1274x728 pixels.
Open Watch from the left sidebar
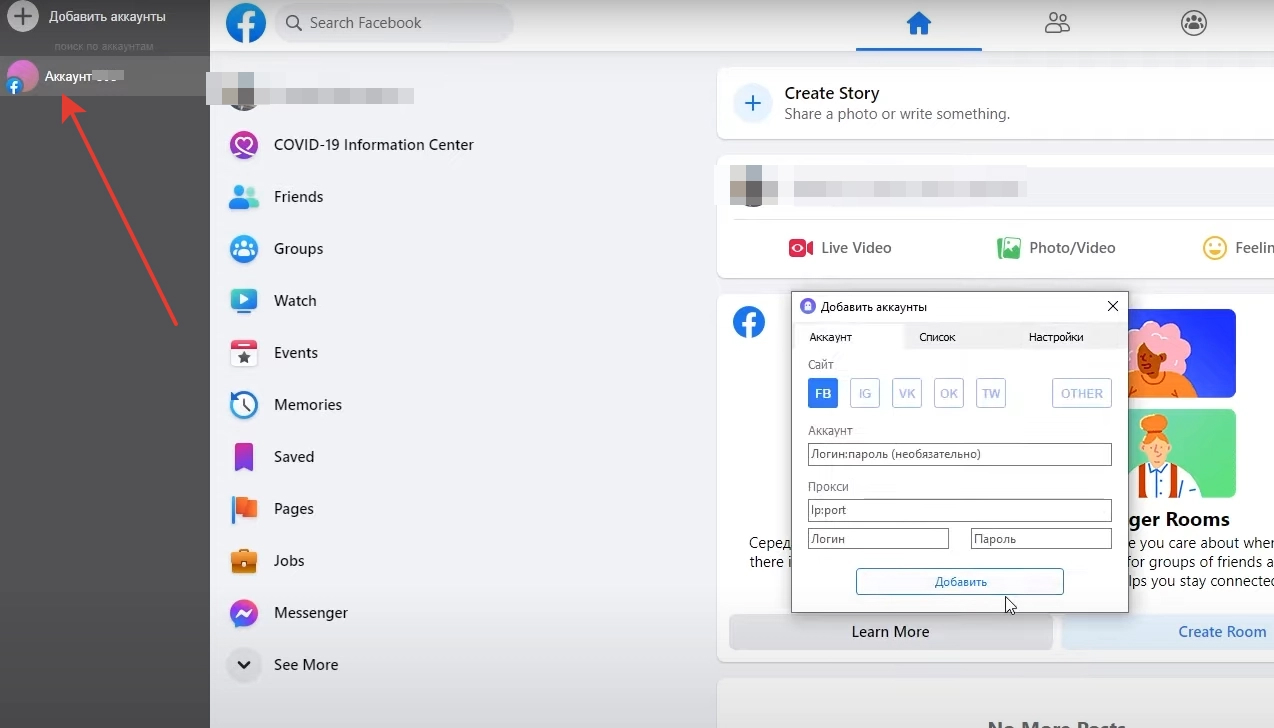point(294,301)
